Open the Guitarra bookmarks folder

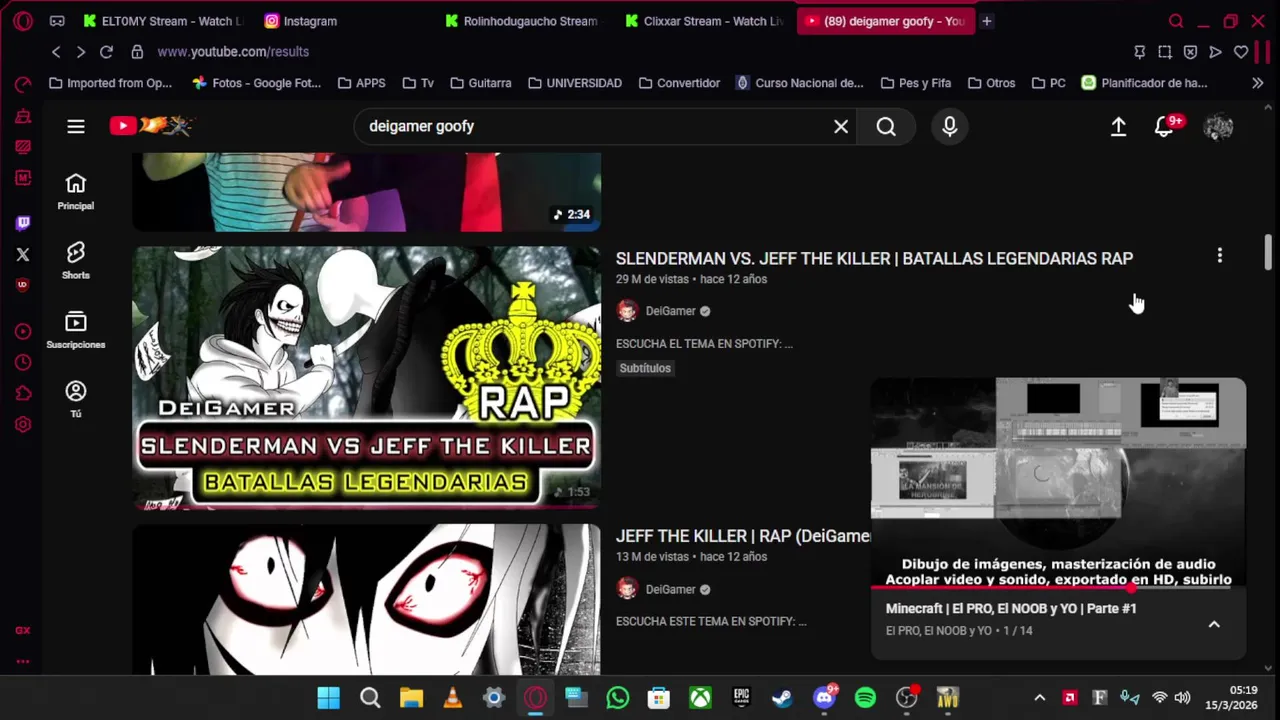pyautogui.click(x=480, y=83)
